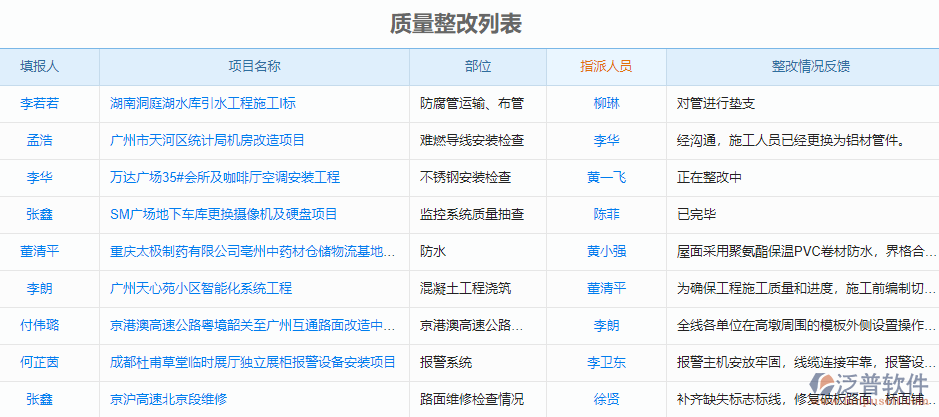Click the 填报人 column header
This screenshot has height=417, width=939.
click(40, 66)
